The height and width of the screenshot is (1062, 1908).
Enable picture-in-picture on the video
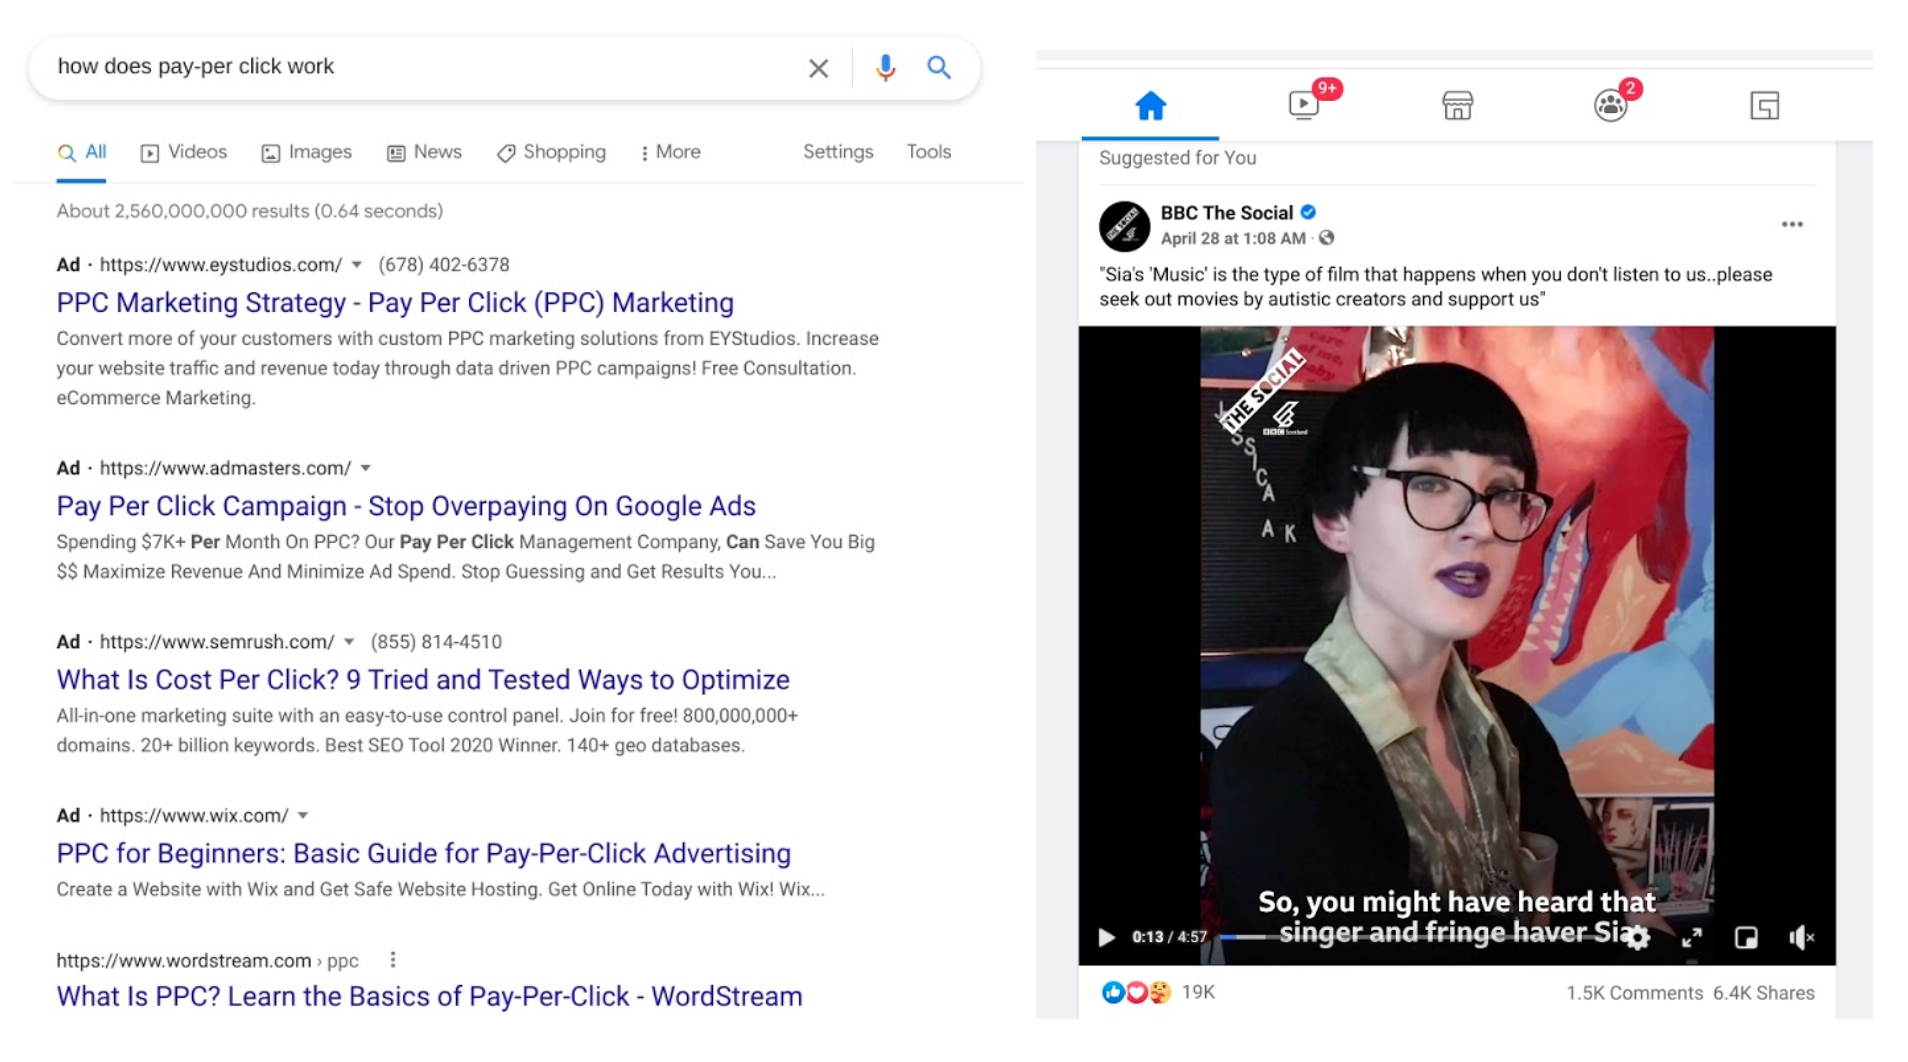click(1746, 938)
